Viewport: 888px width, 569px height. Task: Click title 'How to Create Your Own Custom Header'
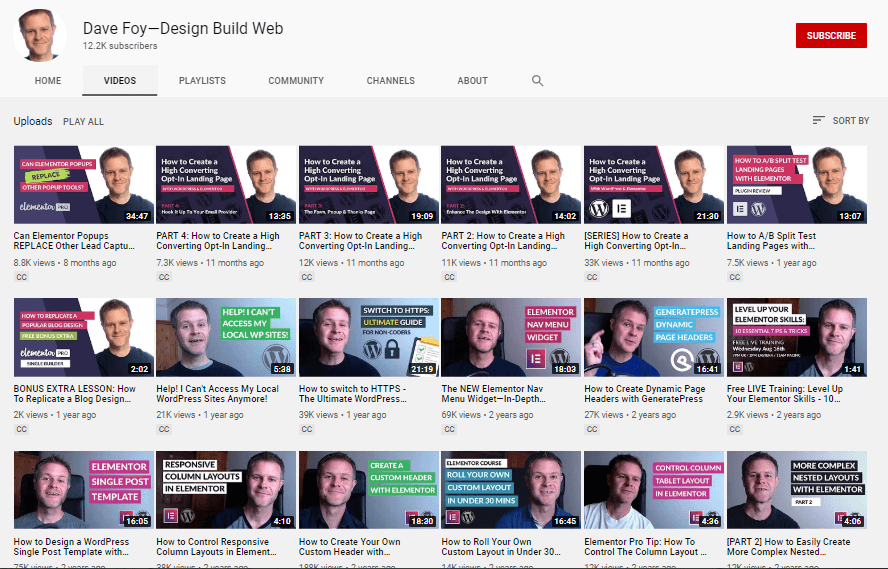tap(350, 546)
